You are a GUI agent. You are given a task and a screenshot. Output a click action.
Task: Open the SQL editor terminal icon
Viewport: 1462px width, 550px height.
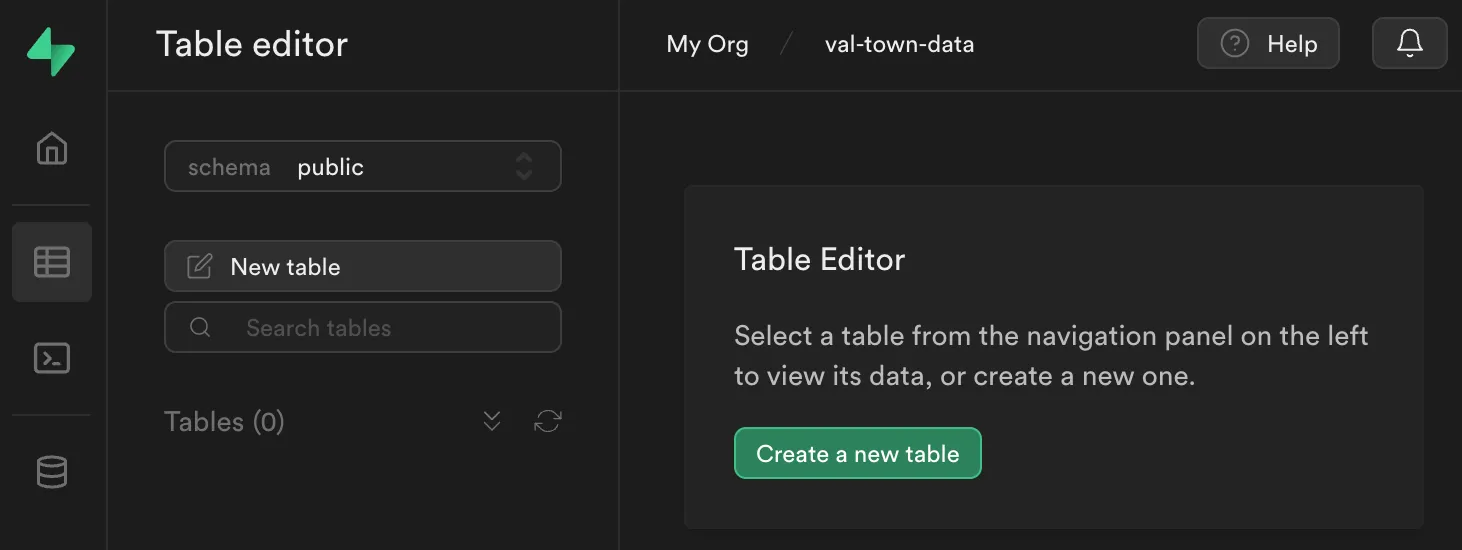tap(52, 358)
